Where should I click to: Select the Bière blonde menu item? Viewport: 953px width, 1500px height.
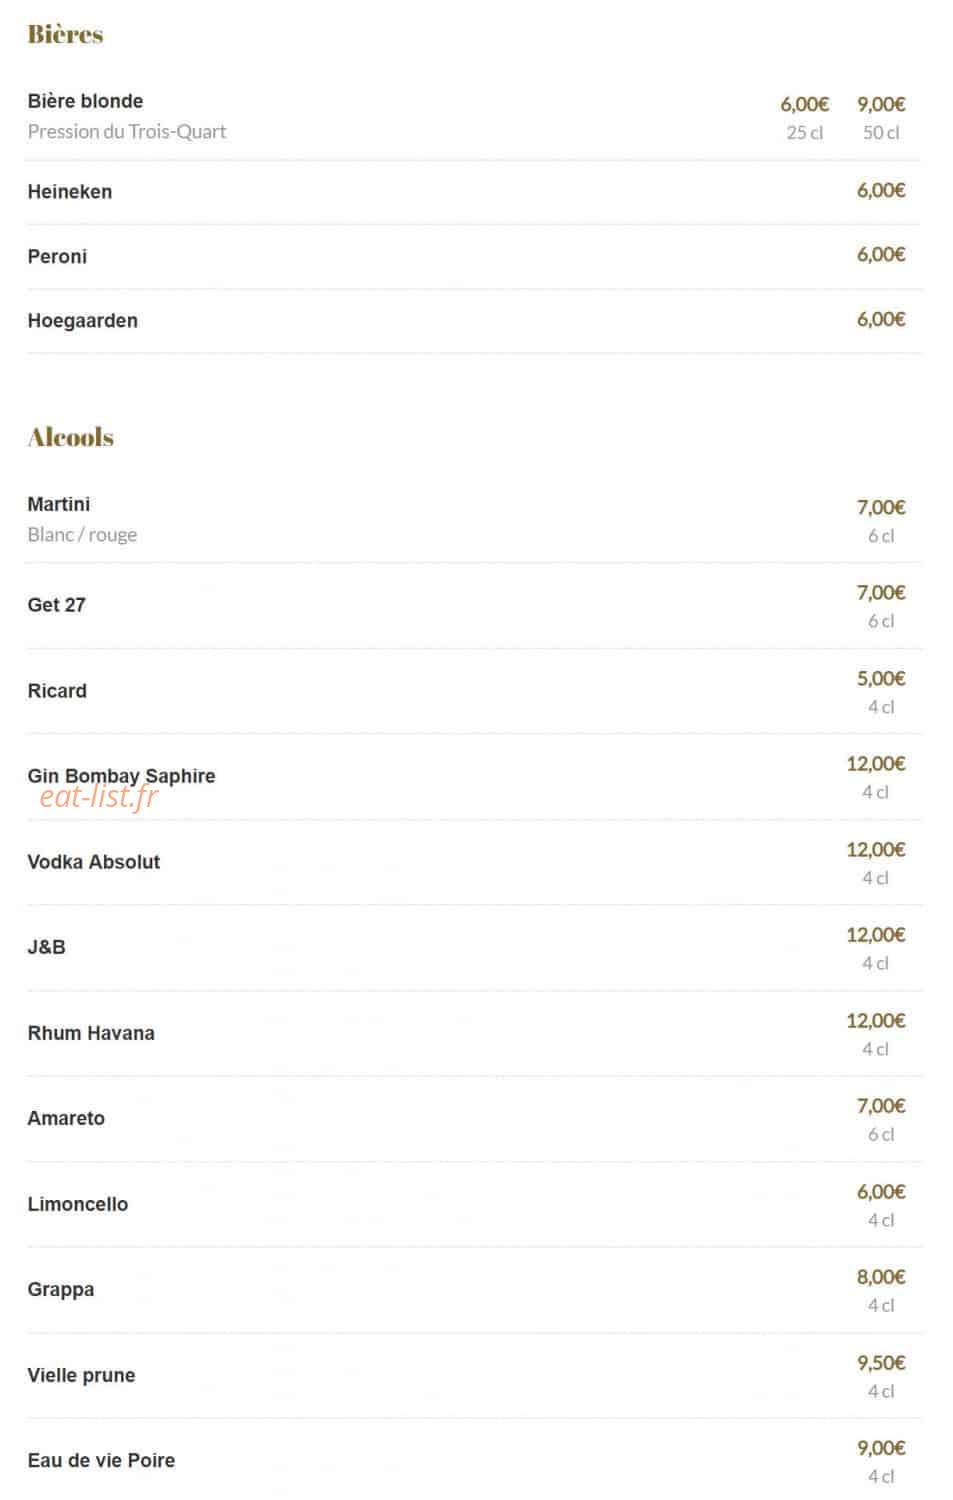[85, 101]
